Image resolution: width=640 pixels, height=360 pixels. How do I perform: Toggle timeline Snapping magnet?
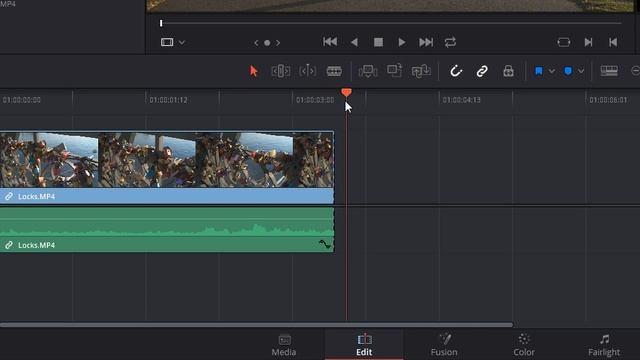[456, 71]
